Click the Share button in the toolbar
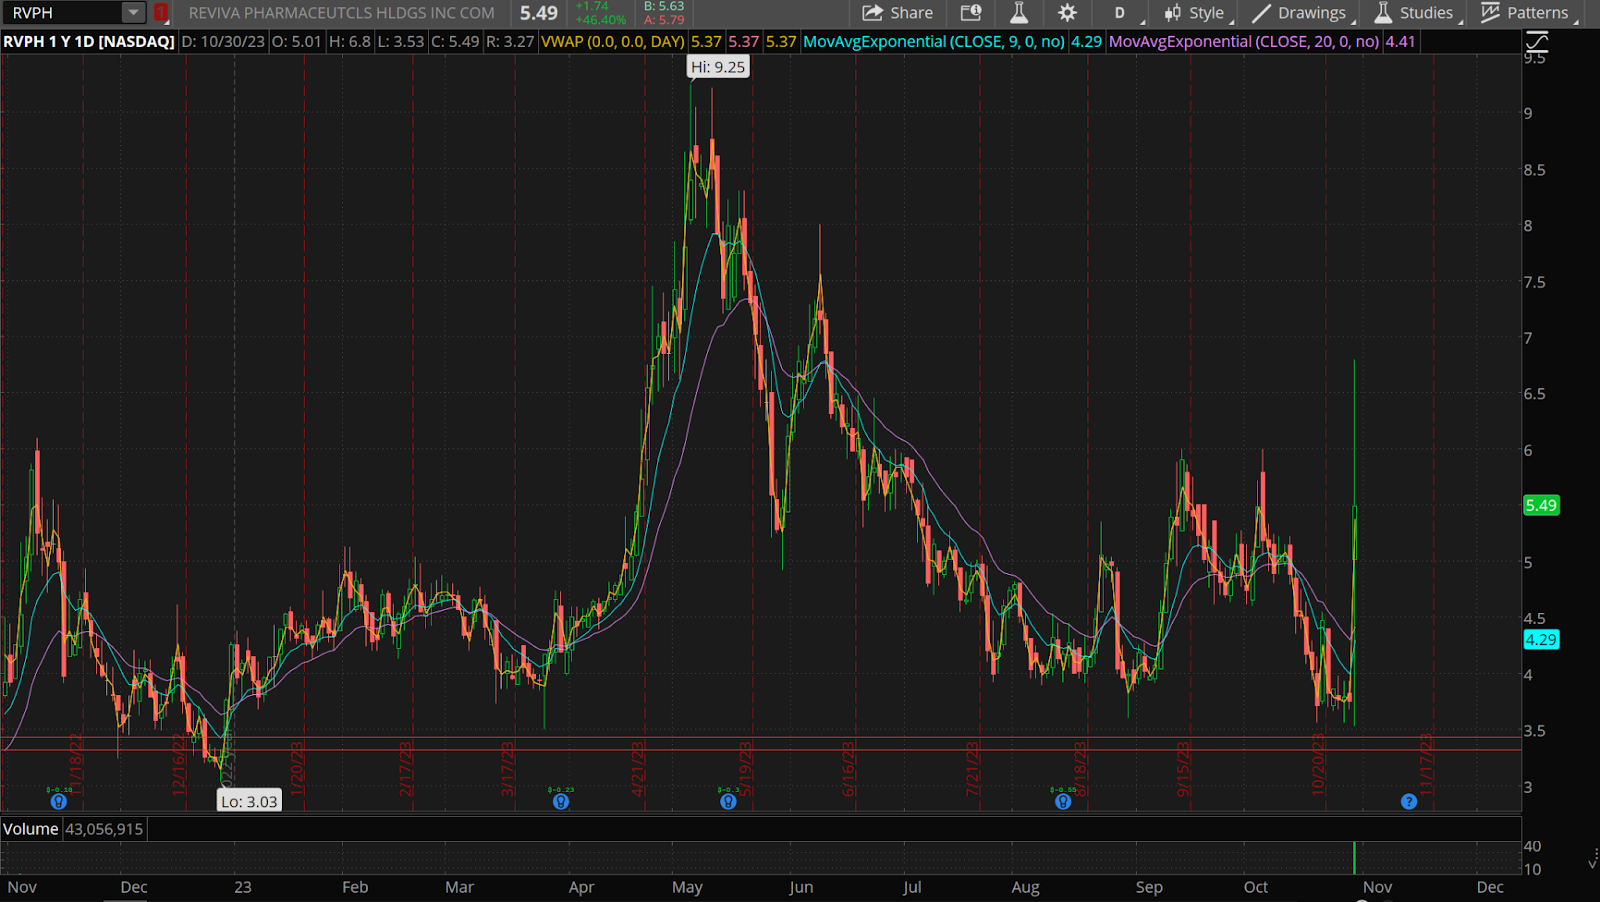The height and width of the screenshot is (902, 1600). point(897,13)
